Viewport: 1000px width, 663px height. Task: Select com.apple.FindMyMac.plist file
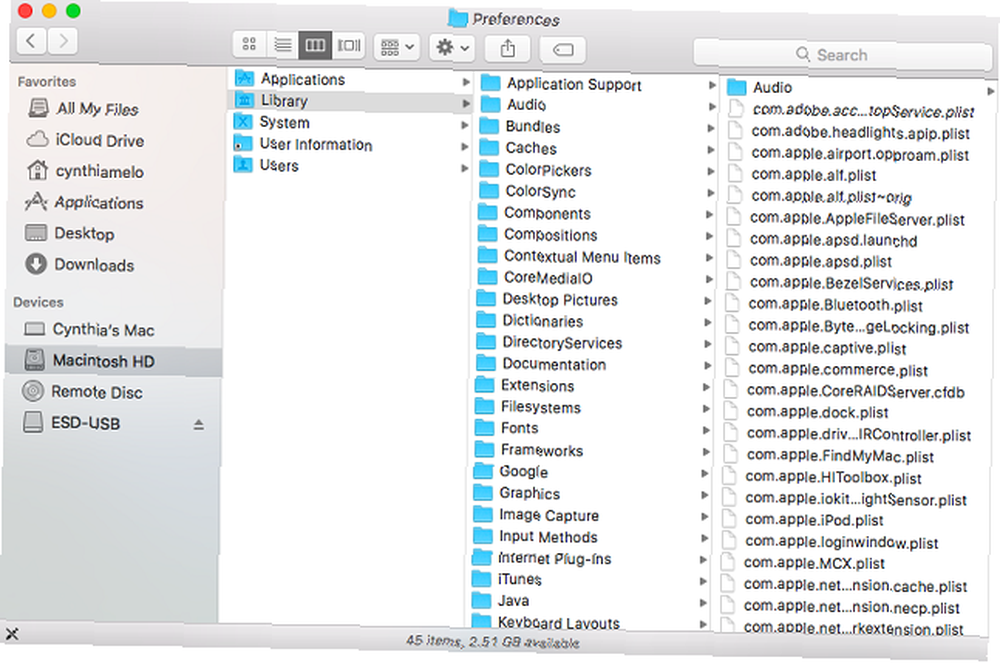(829, 456)
